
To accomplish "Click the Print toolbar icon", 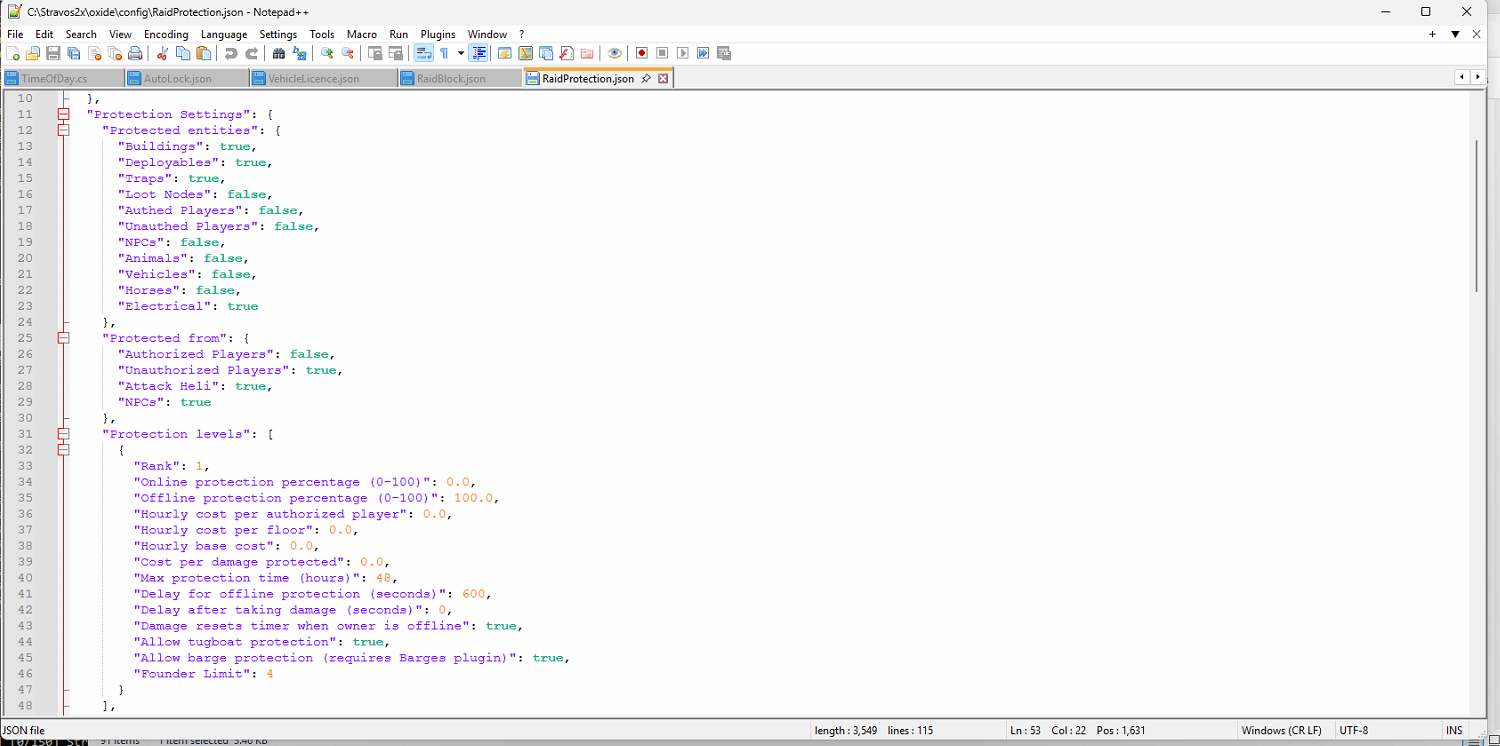I will pos(135,53).
